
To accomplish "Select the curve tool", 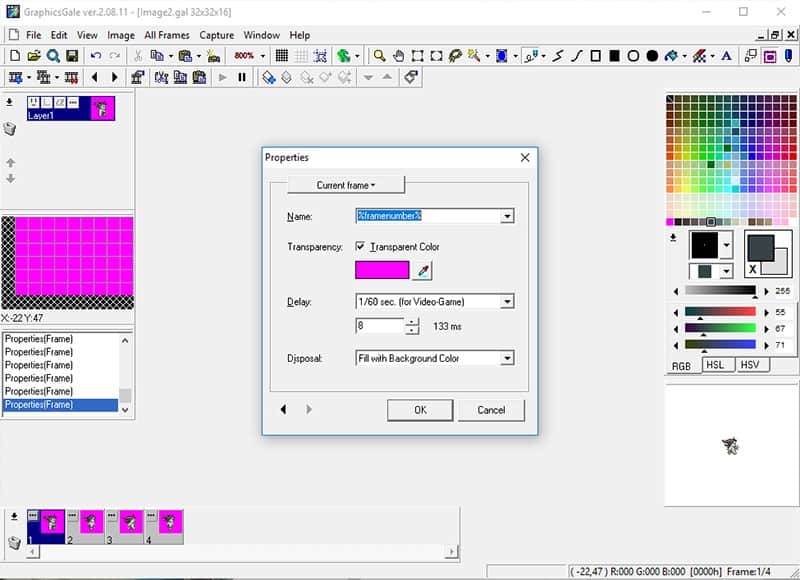I will 577,56.
